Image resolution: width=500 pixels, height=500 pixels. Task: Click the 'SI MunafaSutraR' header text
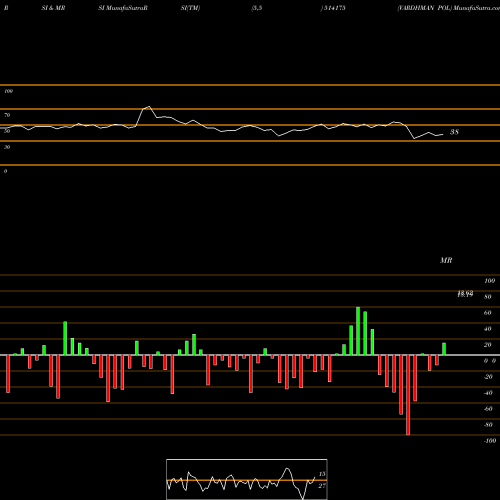click(123, 8)
